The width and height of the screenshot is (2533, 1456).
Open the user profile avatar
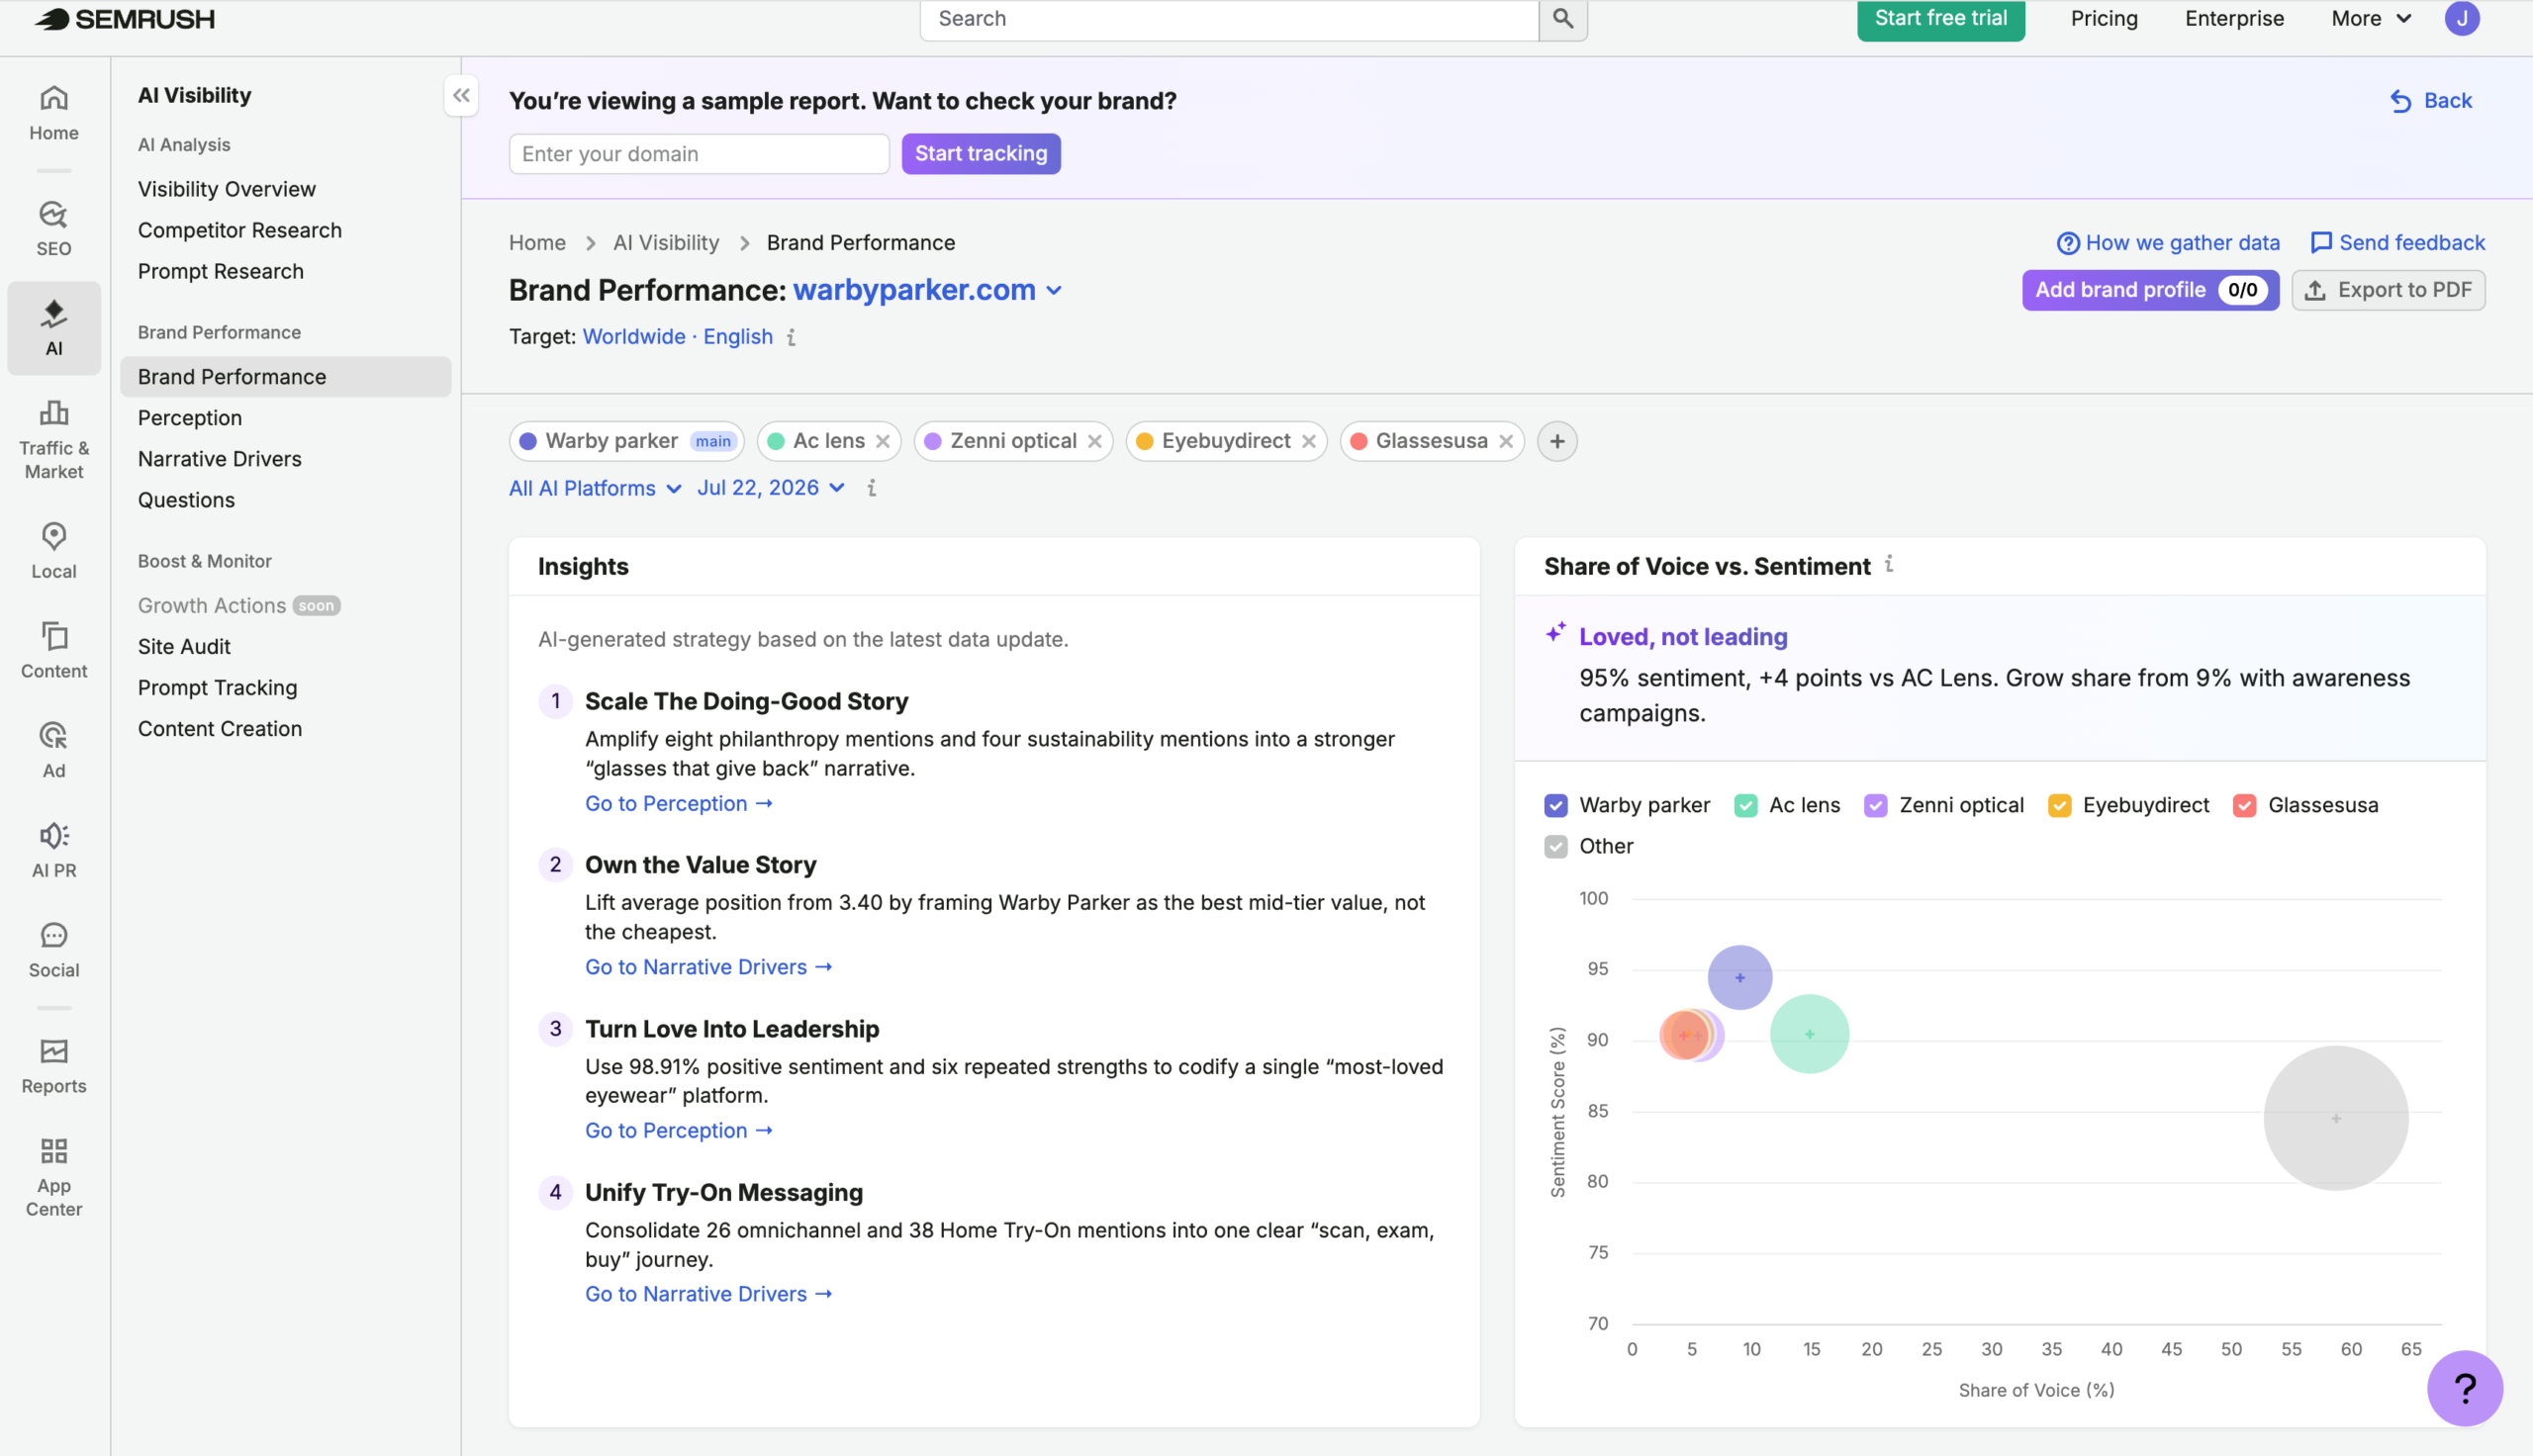[x=2462, y=18]
